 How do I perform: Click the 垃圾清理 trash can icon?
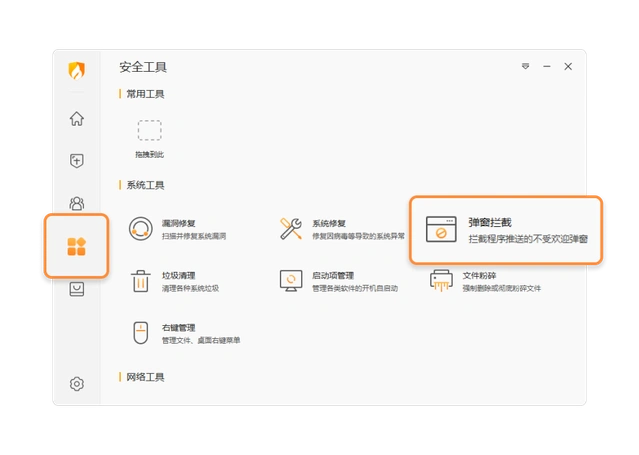[x=141, y=281]
